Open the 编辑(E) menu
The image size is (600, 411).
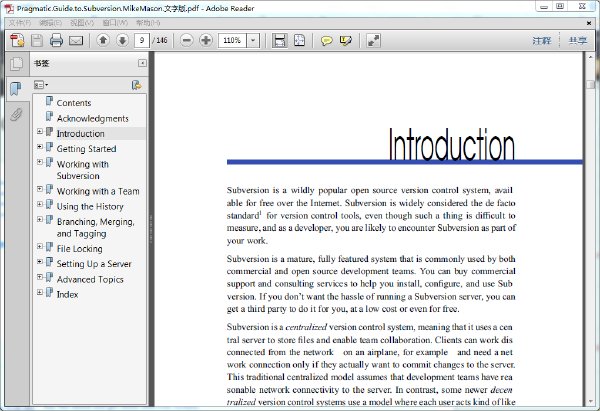click(51, 23)
